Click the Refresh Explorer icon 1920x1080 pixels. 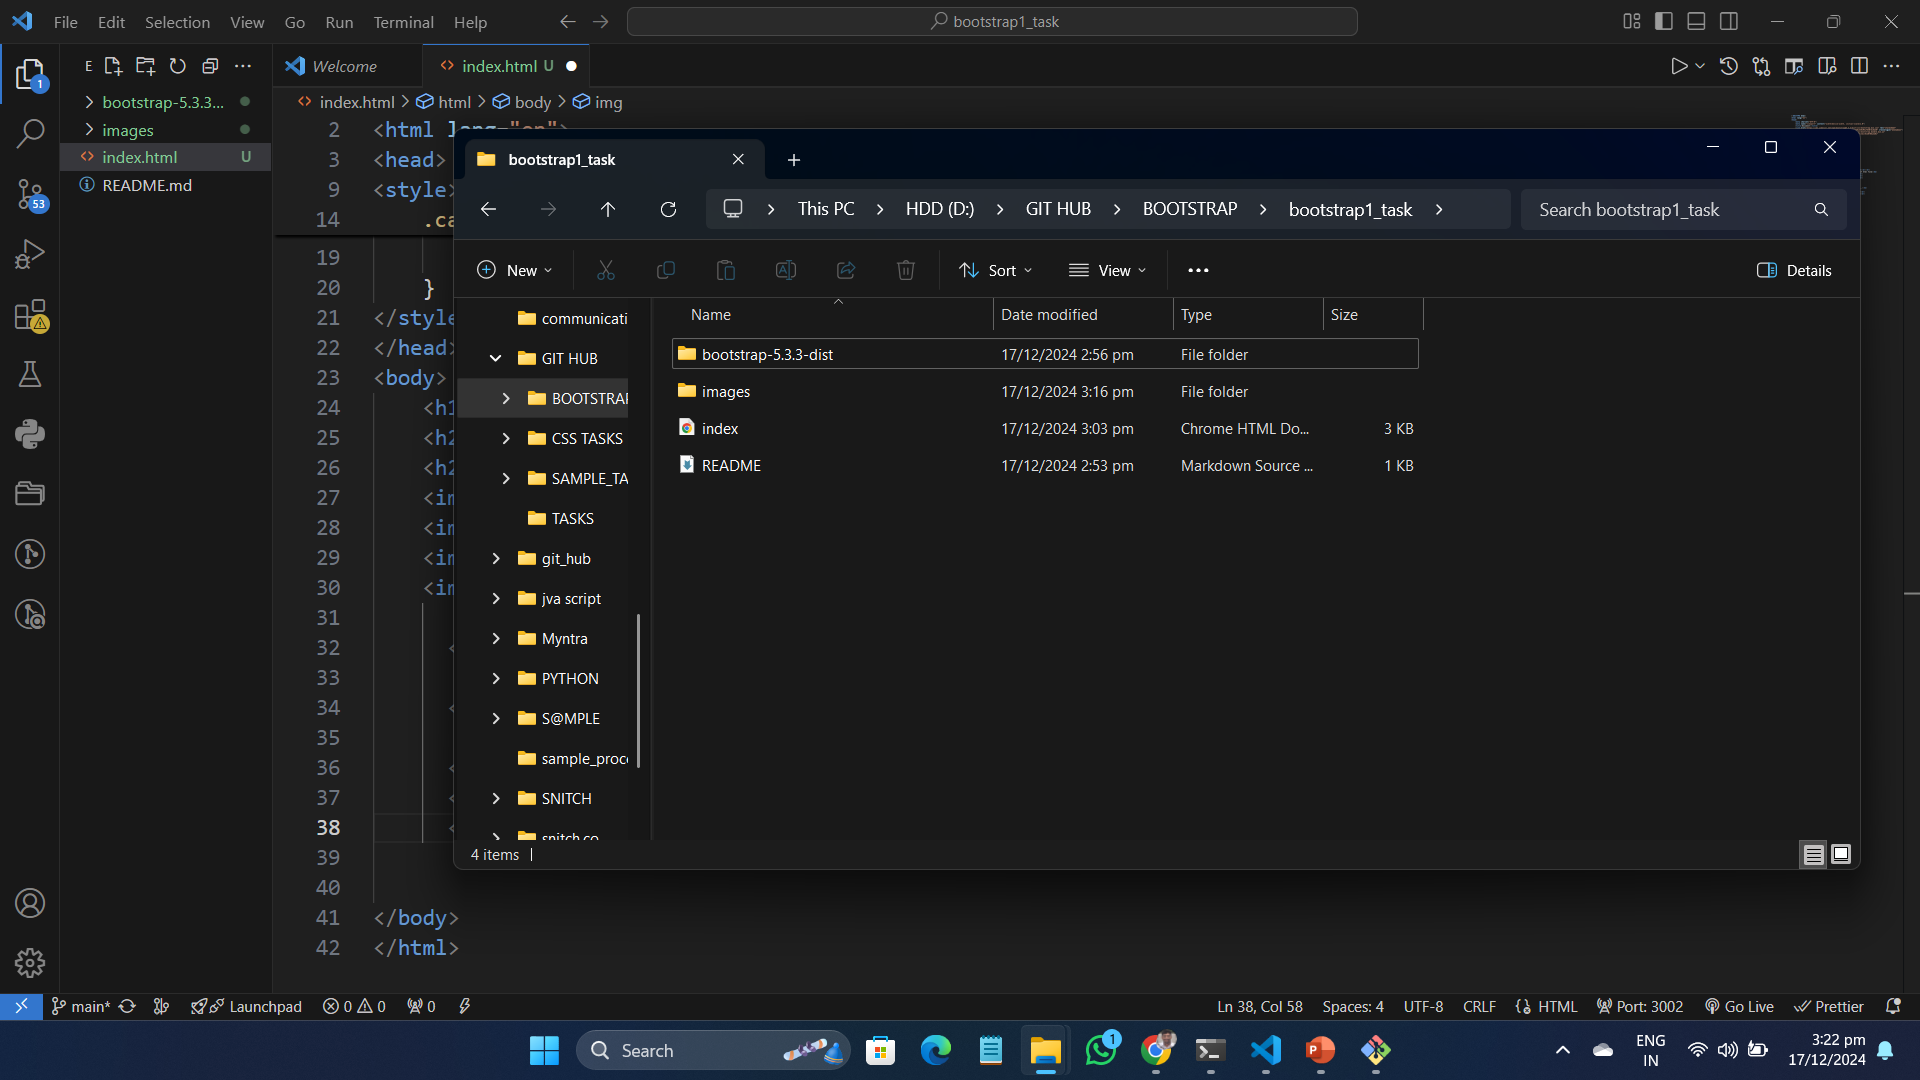pyautogui.click(x=178, y=66)
